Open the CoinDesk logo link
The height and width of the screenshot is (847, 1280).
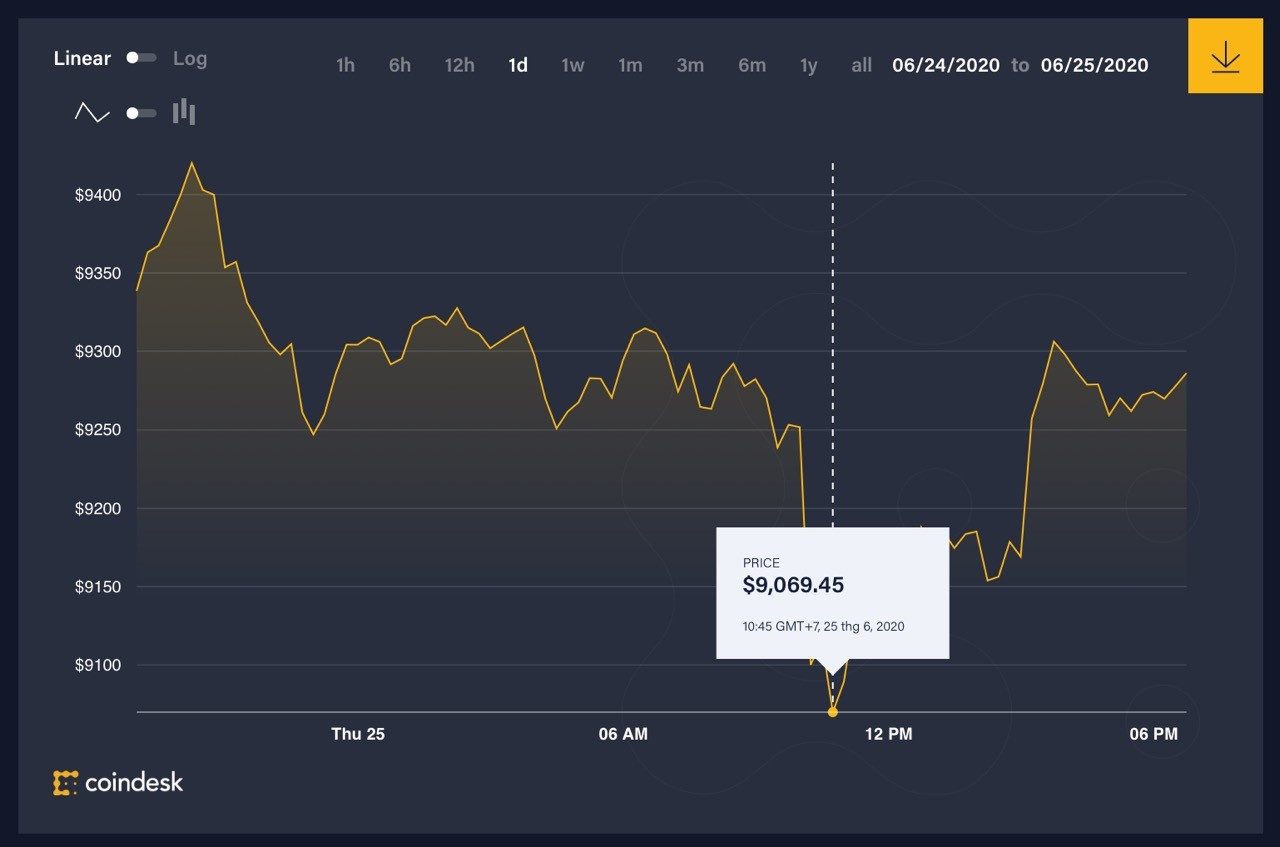(118, 782)
